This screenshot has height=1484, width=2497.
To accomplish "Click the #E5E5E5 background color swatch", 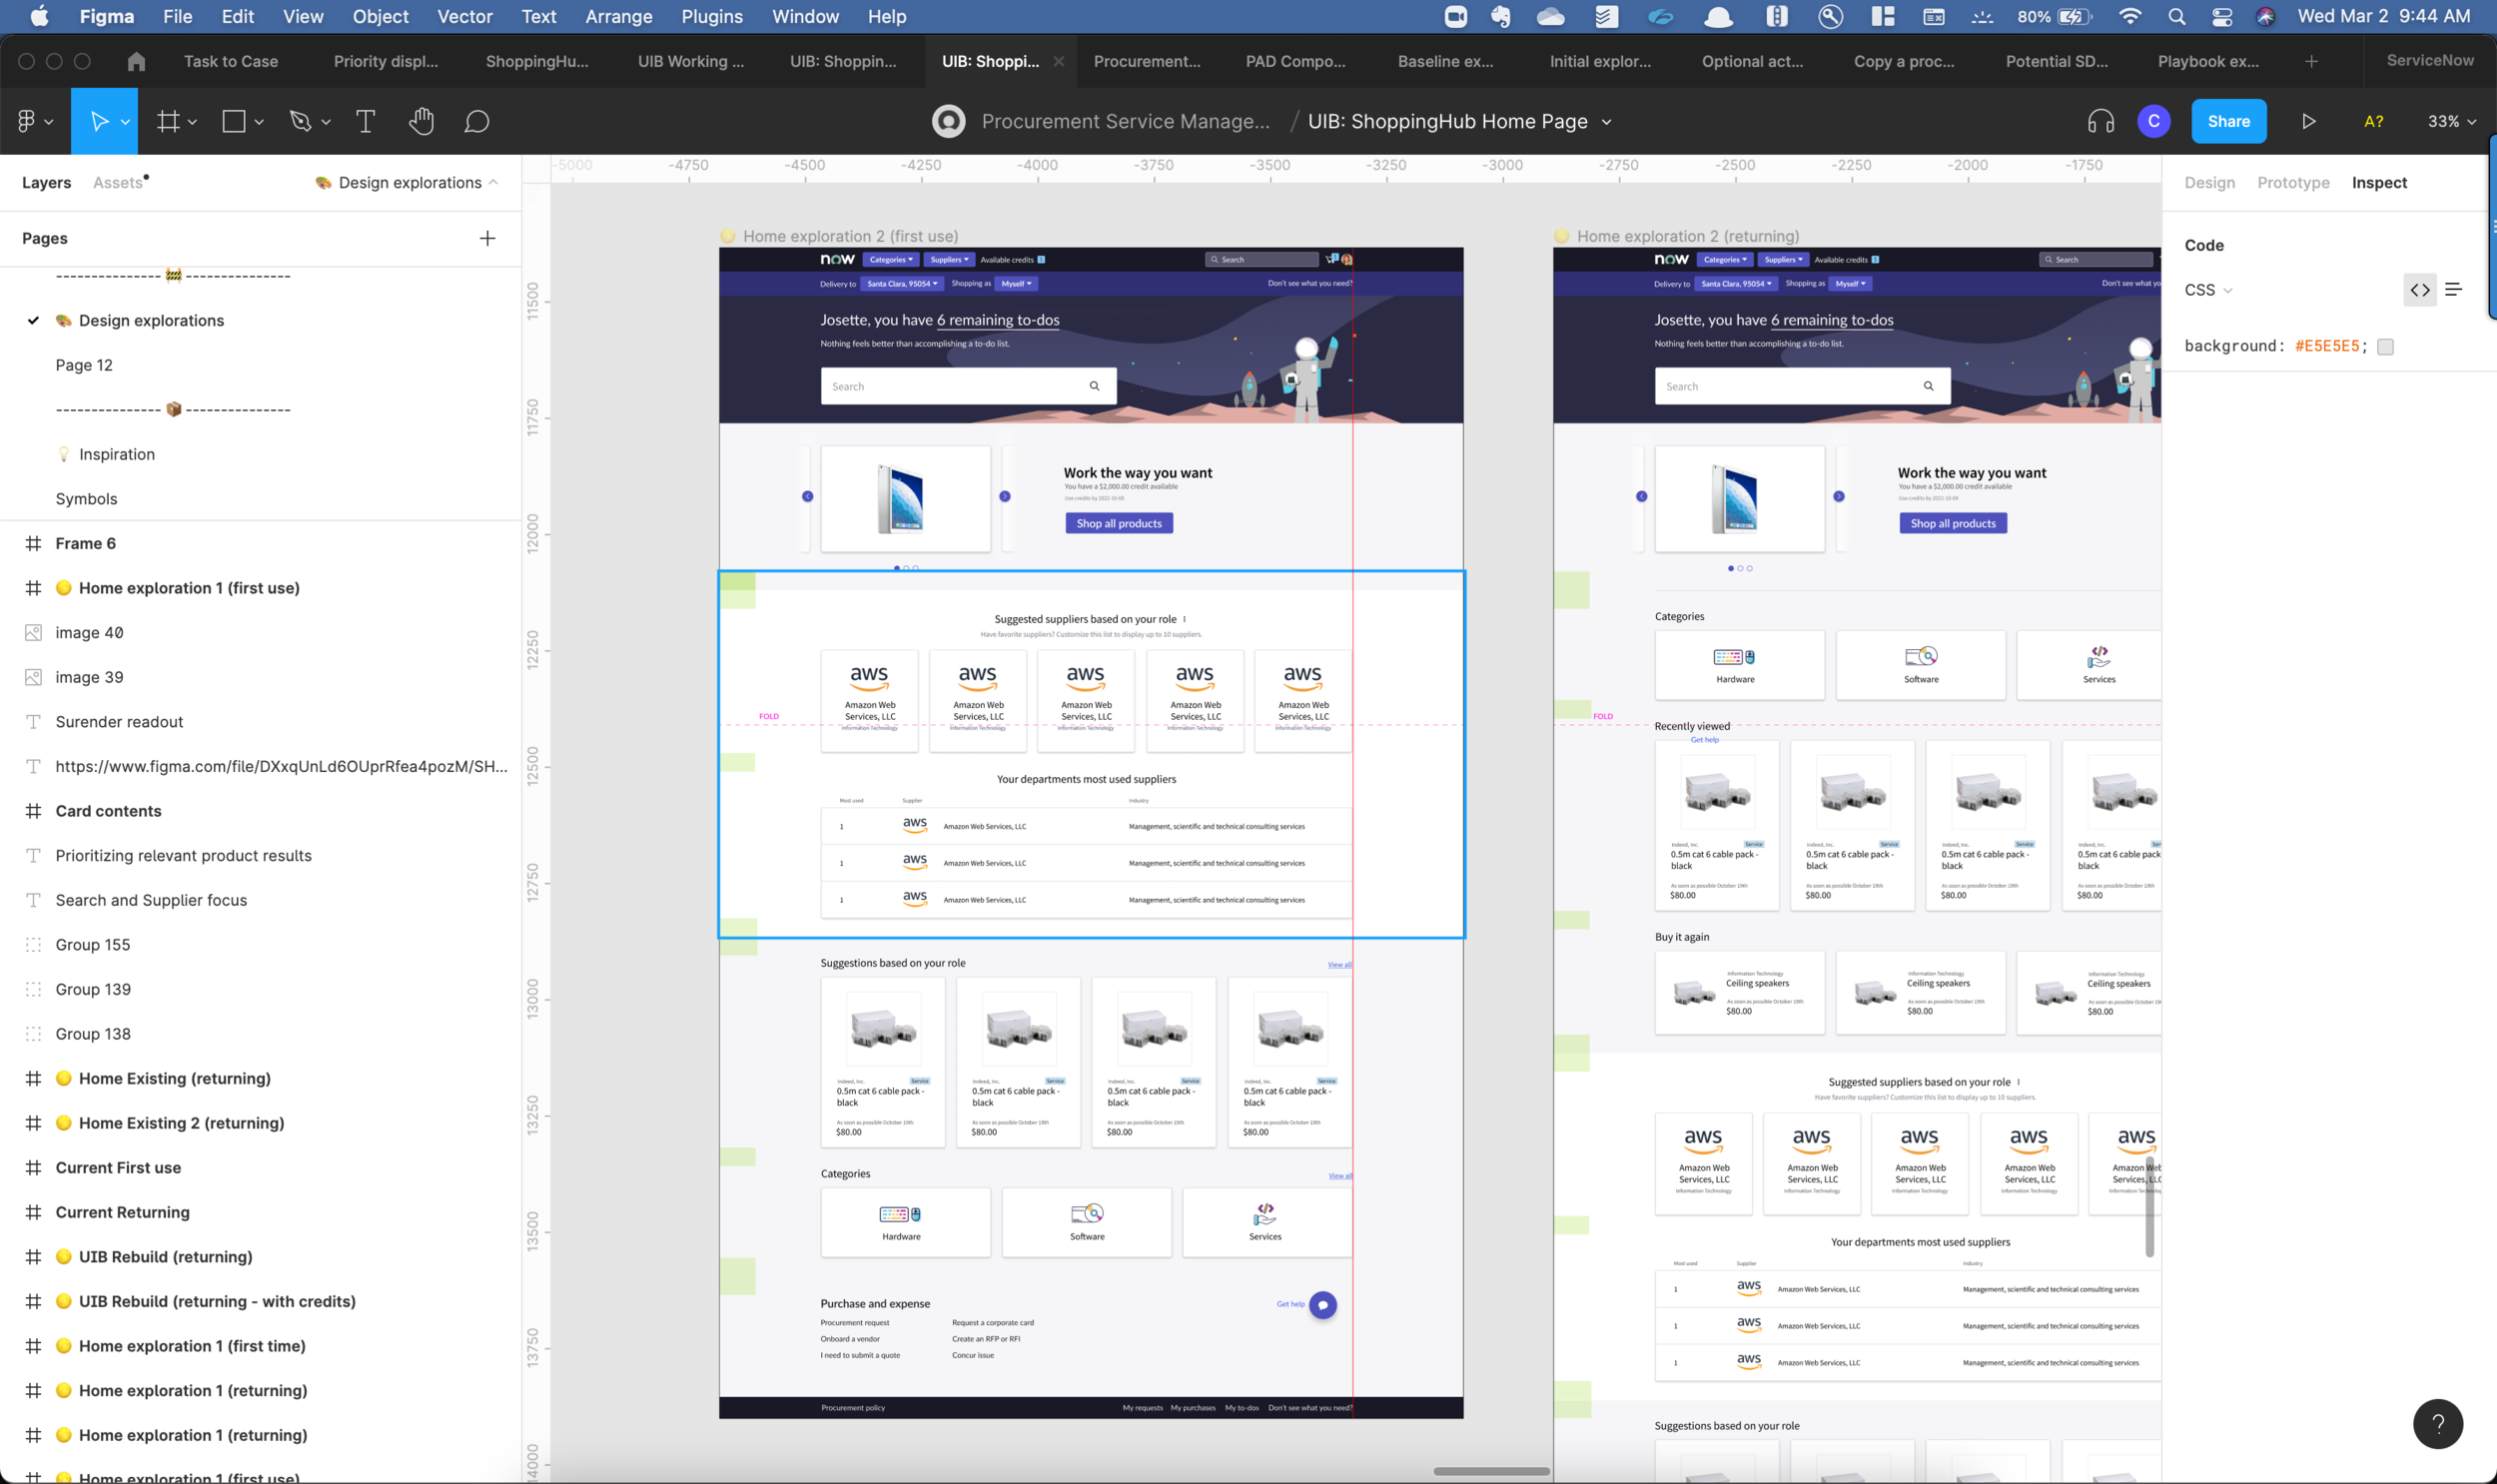I will [x=2385, y=347].
